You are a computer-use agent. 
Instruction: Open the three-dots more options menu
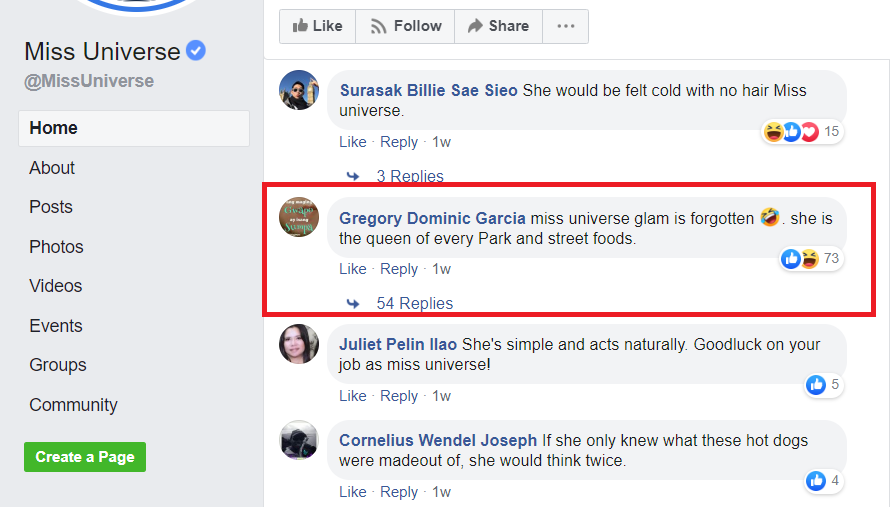tap(565, 26)
